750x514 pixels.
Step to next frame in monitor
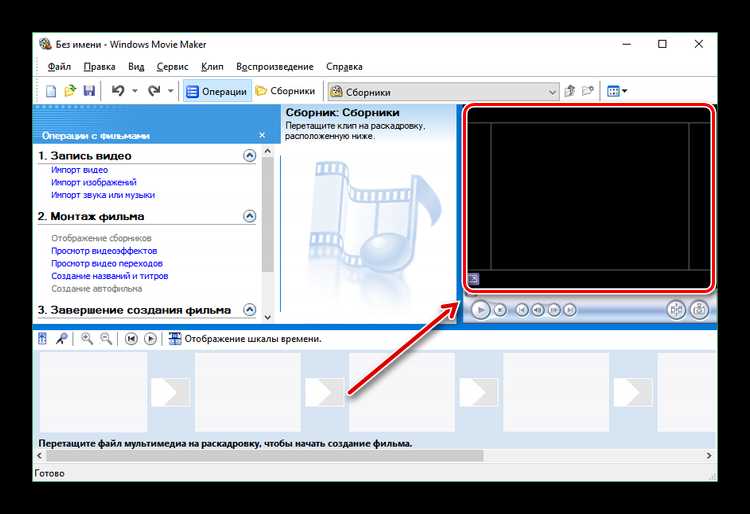coord(554,310)
